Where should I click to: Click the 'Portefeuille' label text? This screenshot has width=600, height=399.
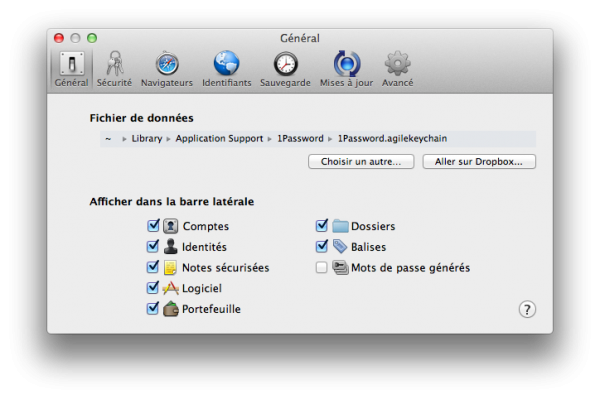click(x=211, y=309)
